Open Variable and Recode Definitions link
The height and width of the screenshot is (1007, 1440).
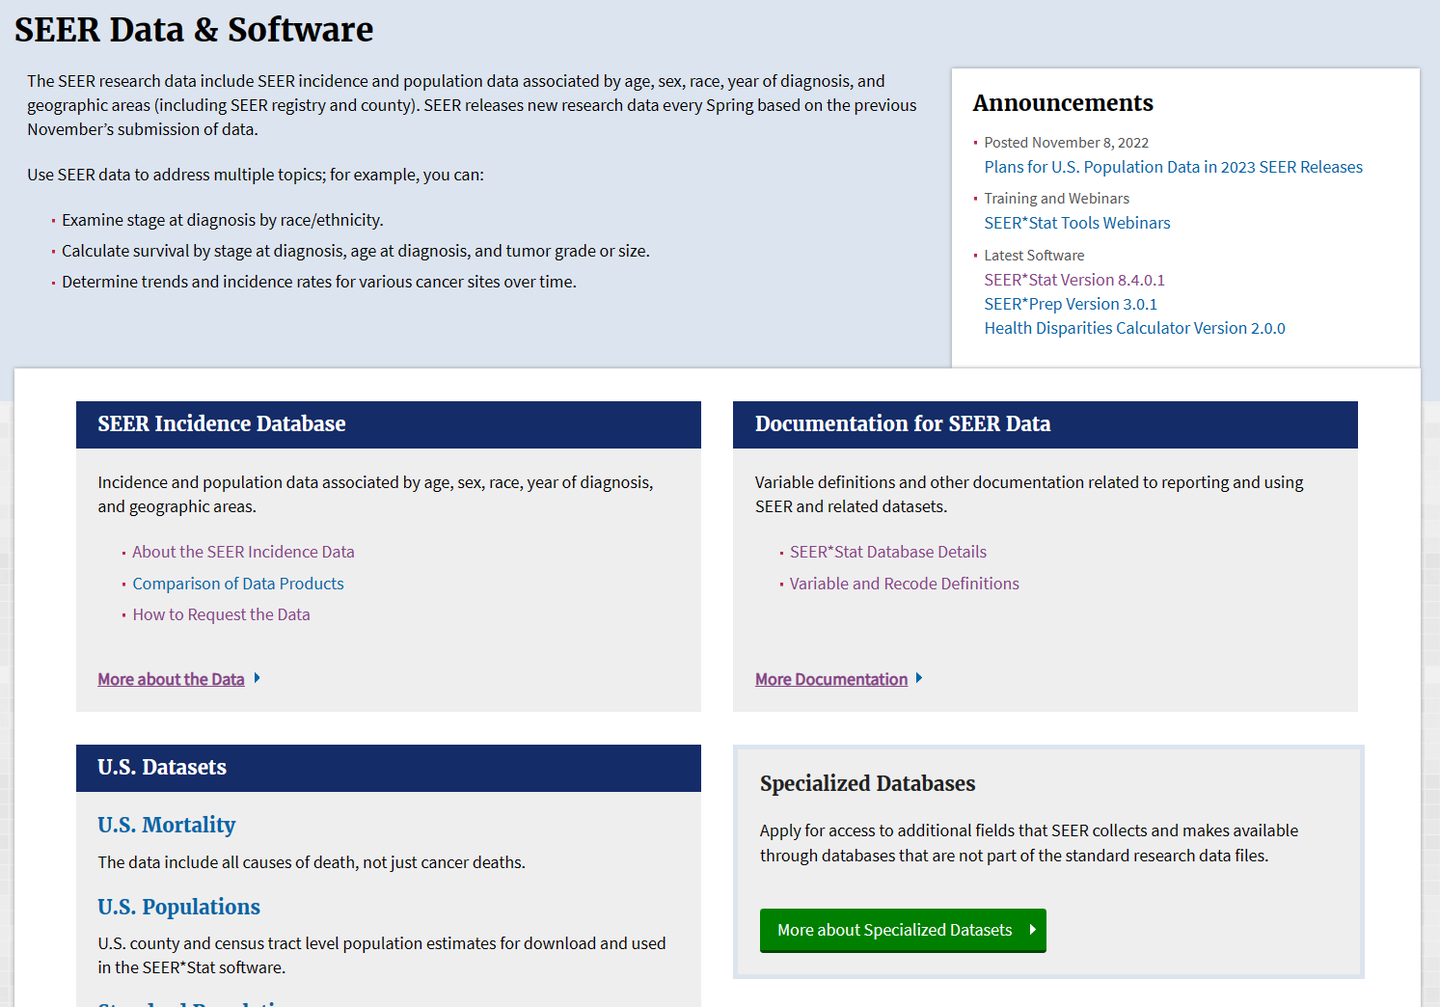click(904, 584)
